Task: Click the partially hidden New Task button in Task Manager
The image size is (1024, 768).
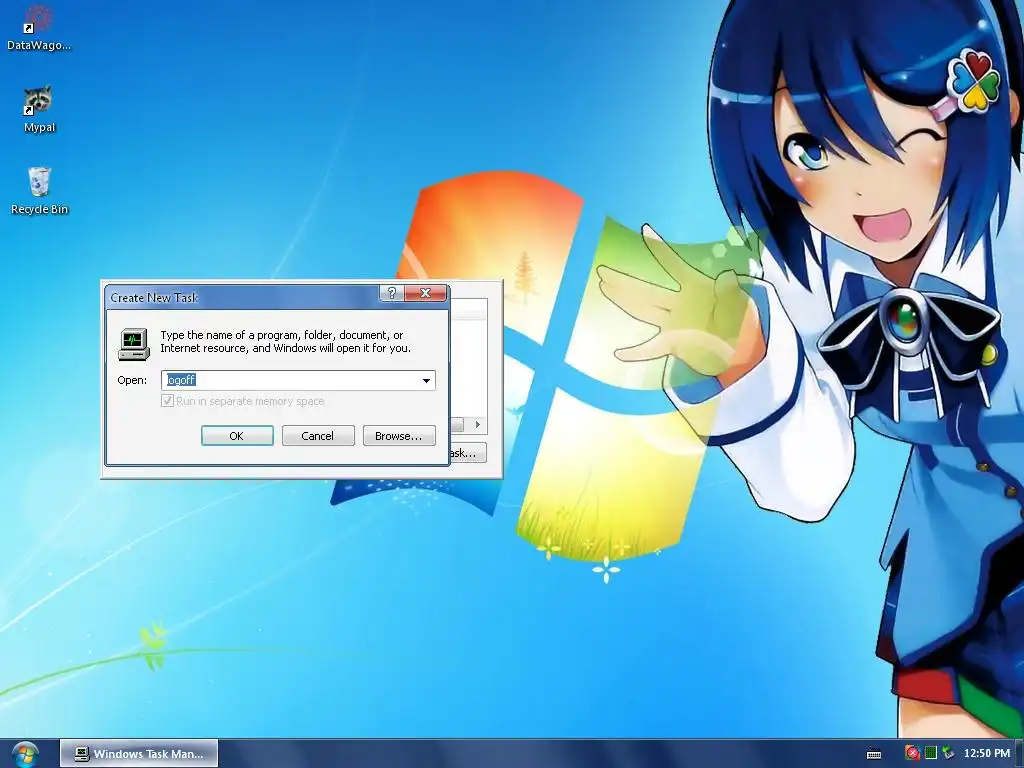Action: coord(468,453)
